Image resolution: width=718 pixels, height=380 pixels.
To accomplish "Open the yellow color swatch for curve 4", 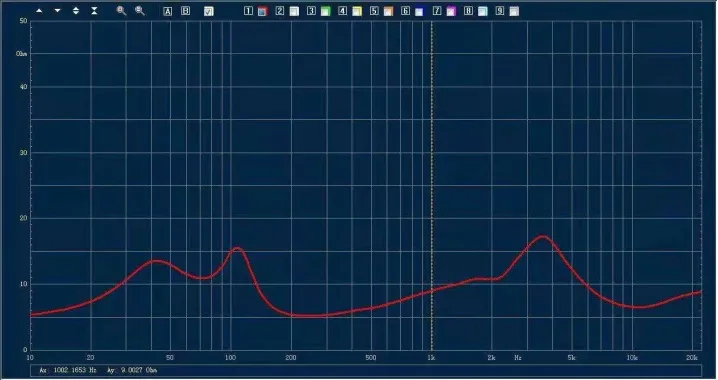I will point(357,11).
